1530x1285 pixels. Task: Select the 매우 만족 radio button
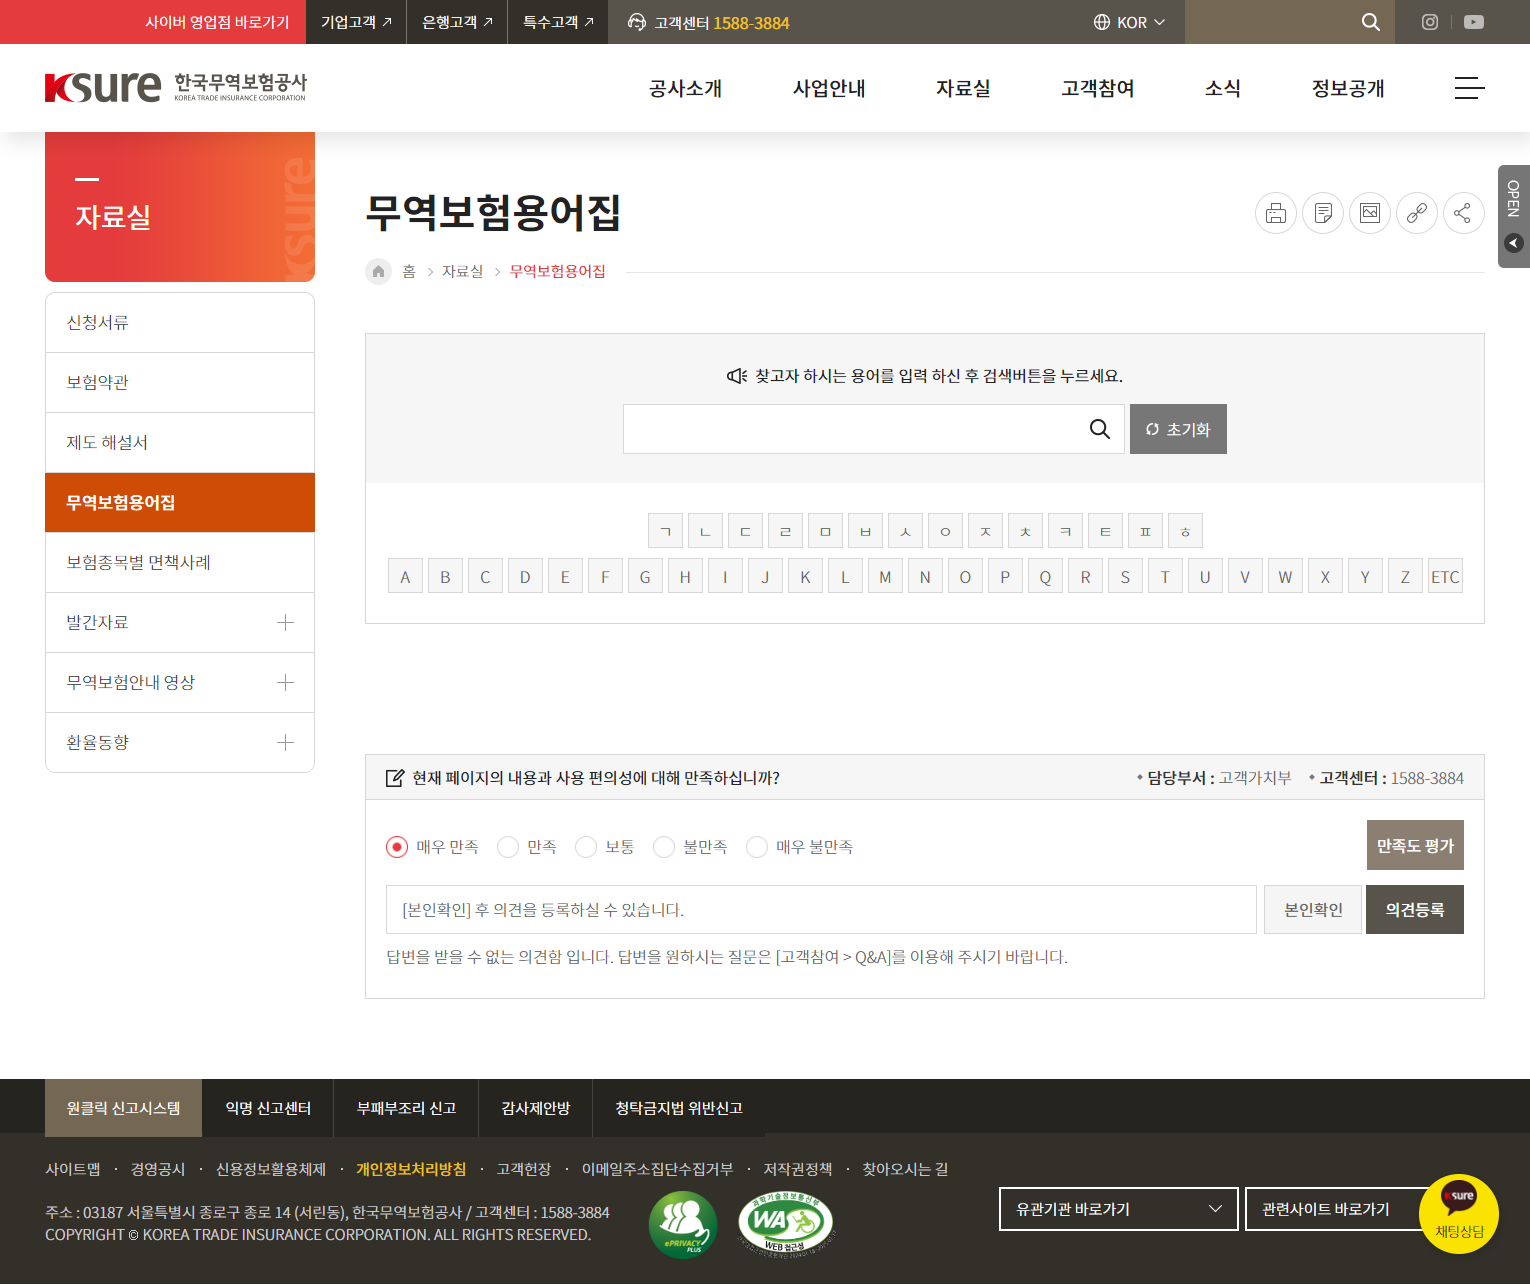[397, 847]
